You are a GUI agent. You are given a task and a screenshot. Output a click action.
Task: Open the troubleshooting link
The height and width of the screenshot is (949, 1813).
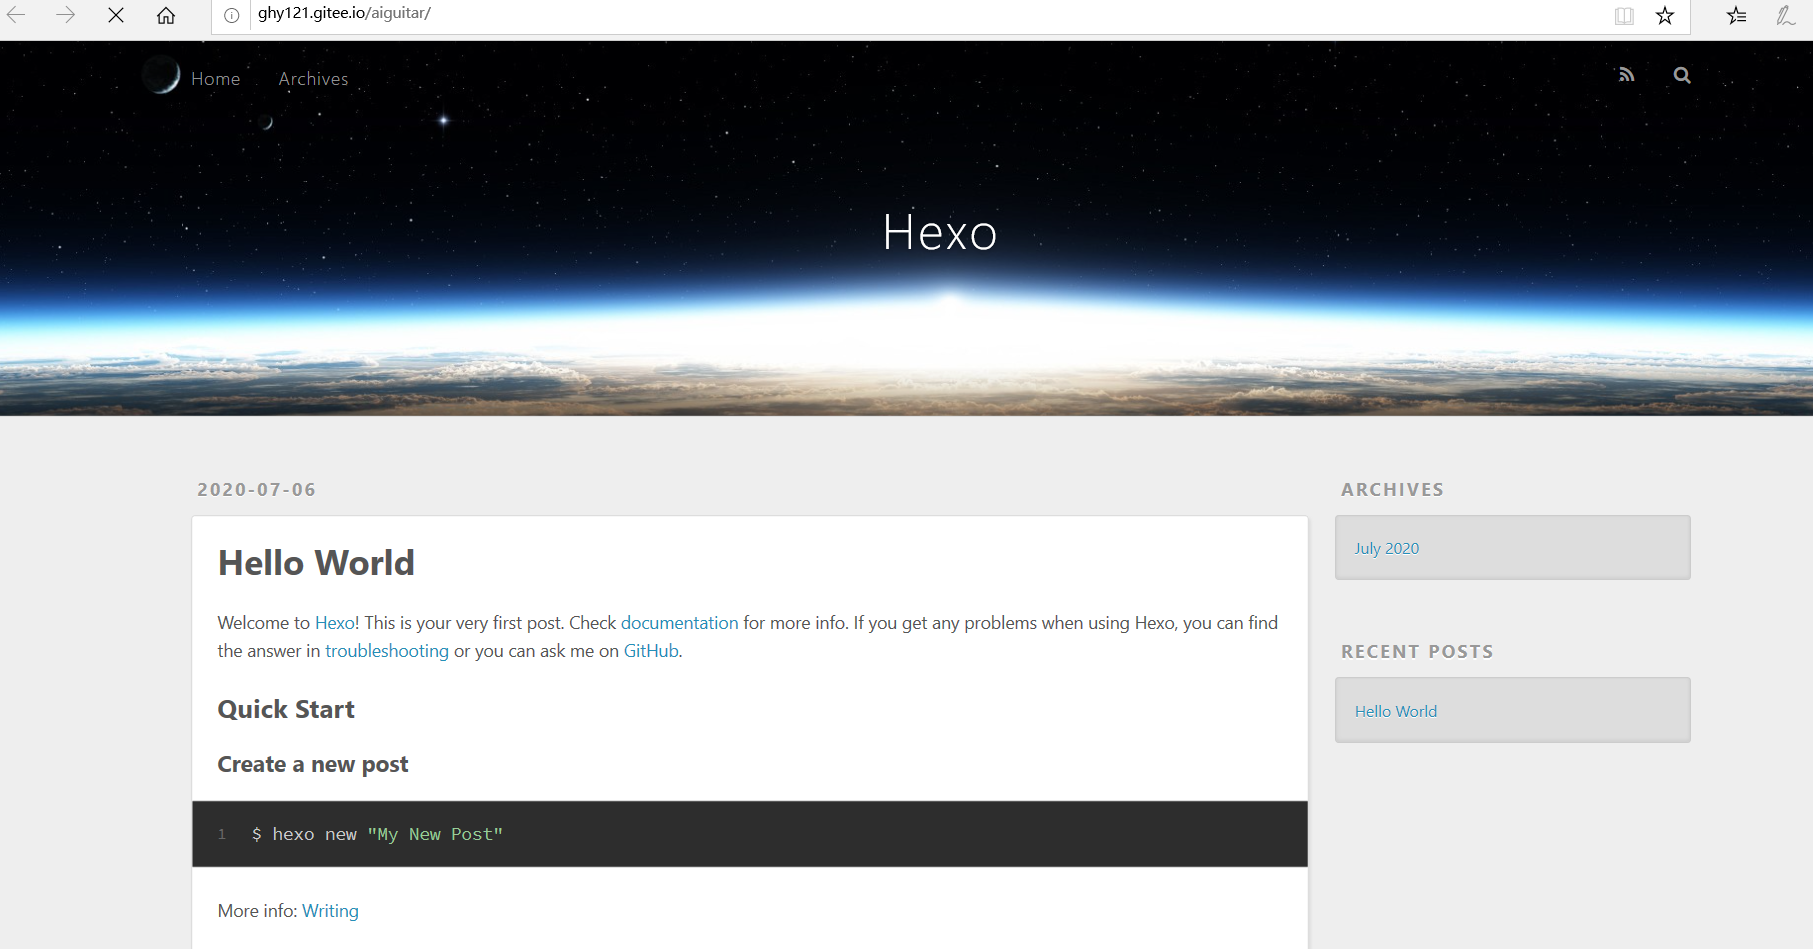pyautogui.click(x=387, y=651)
